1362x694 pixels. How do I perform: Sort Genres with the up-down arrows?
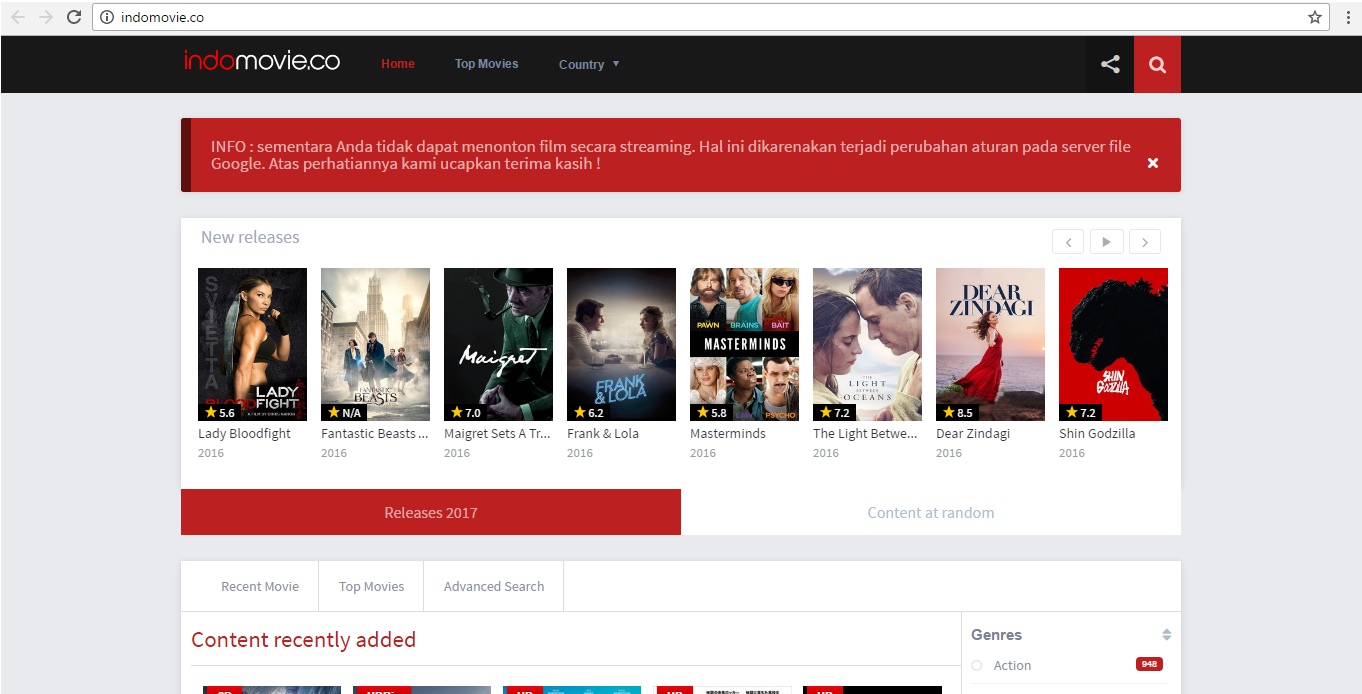(1166, 635)
